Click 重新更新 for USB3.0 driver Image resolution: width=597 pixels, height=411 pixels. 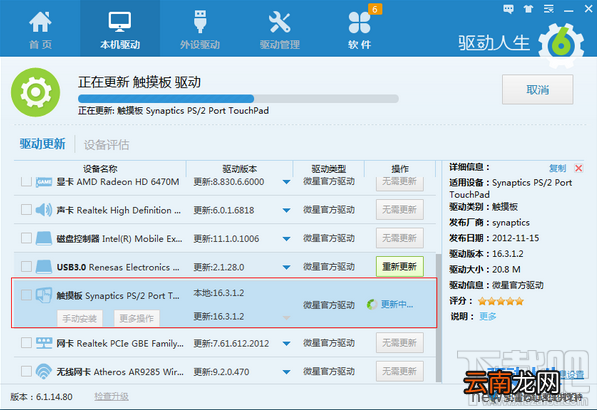click(400, 266)
